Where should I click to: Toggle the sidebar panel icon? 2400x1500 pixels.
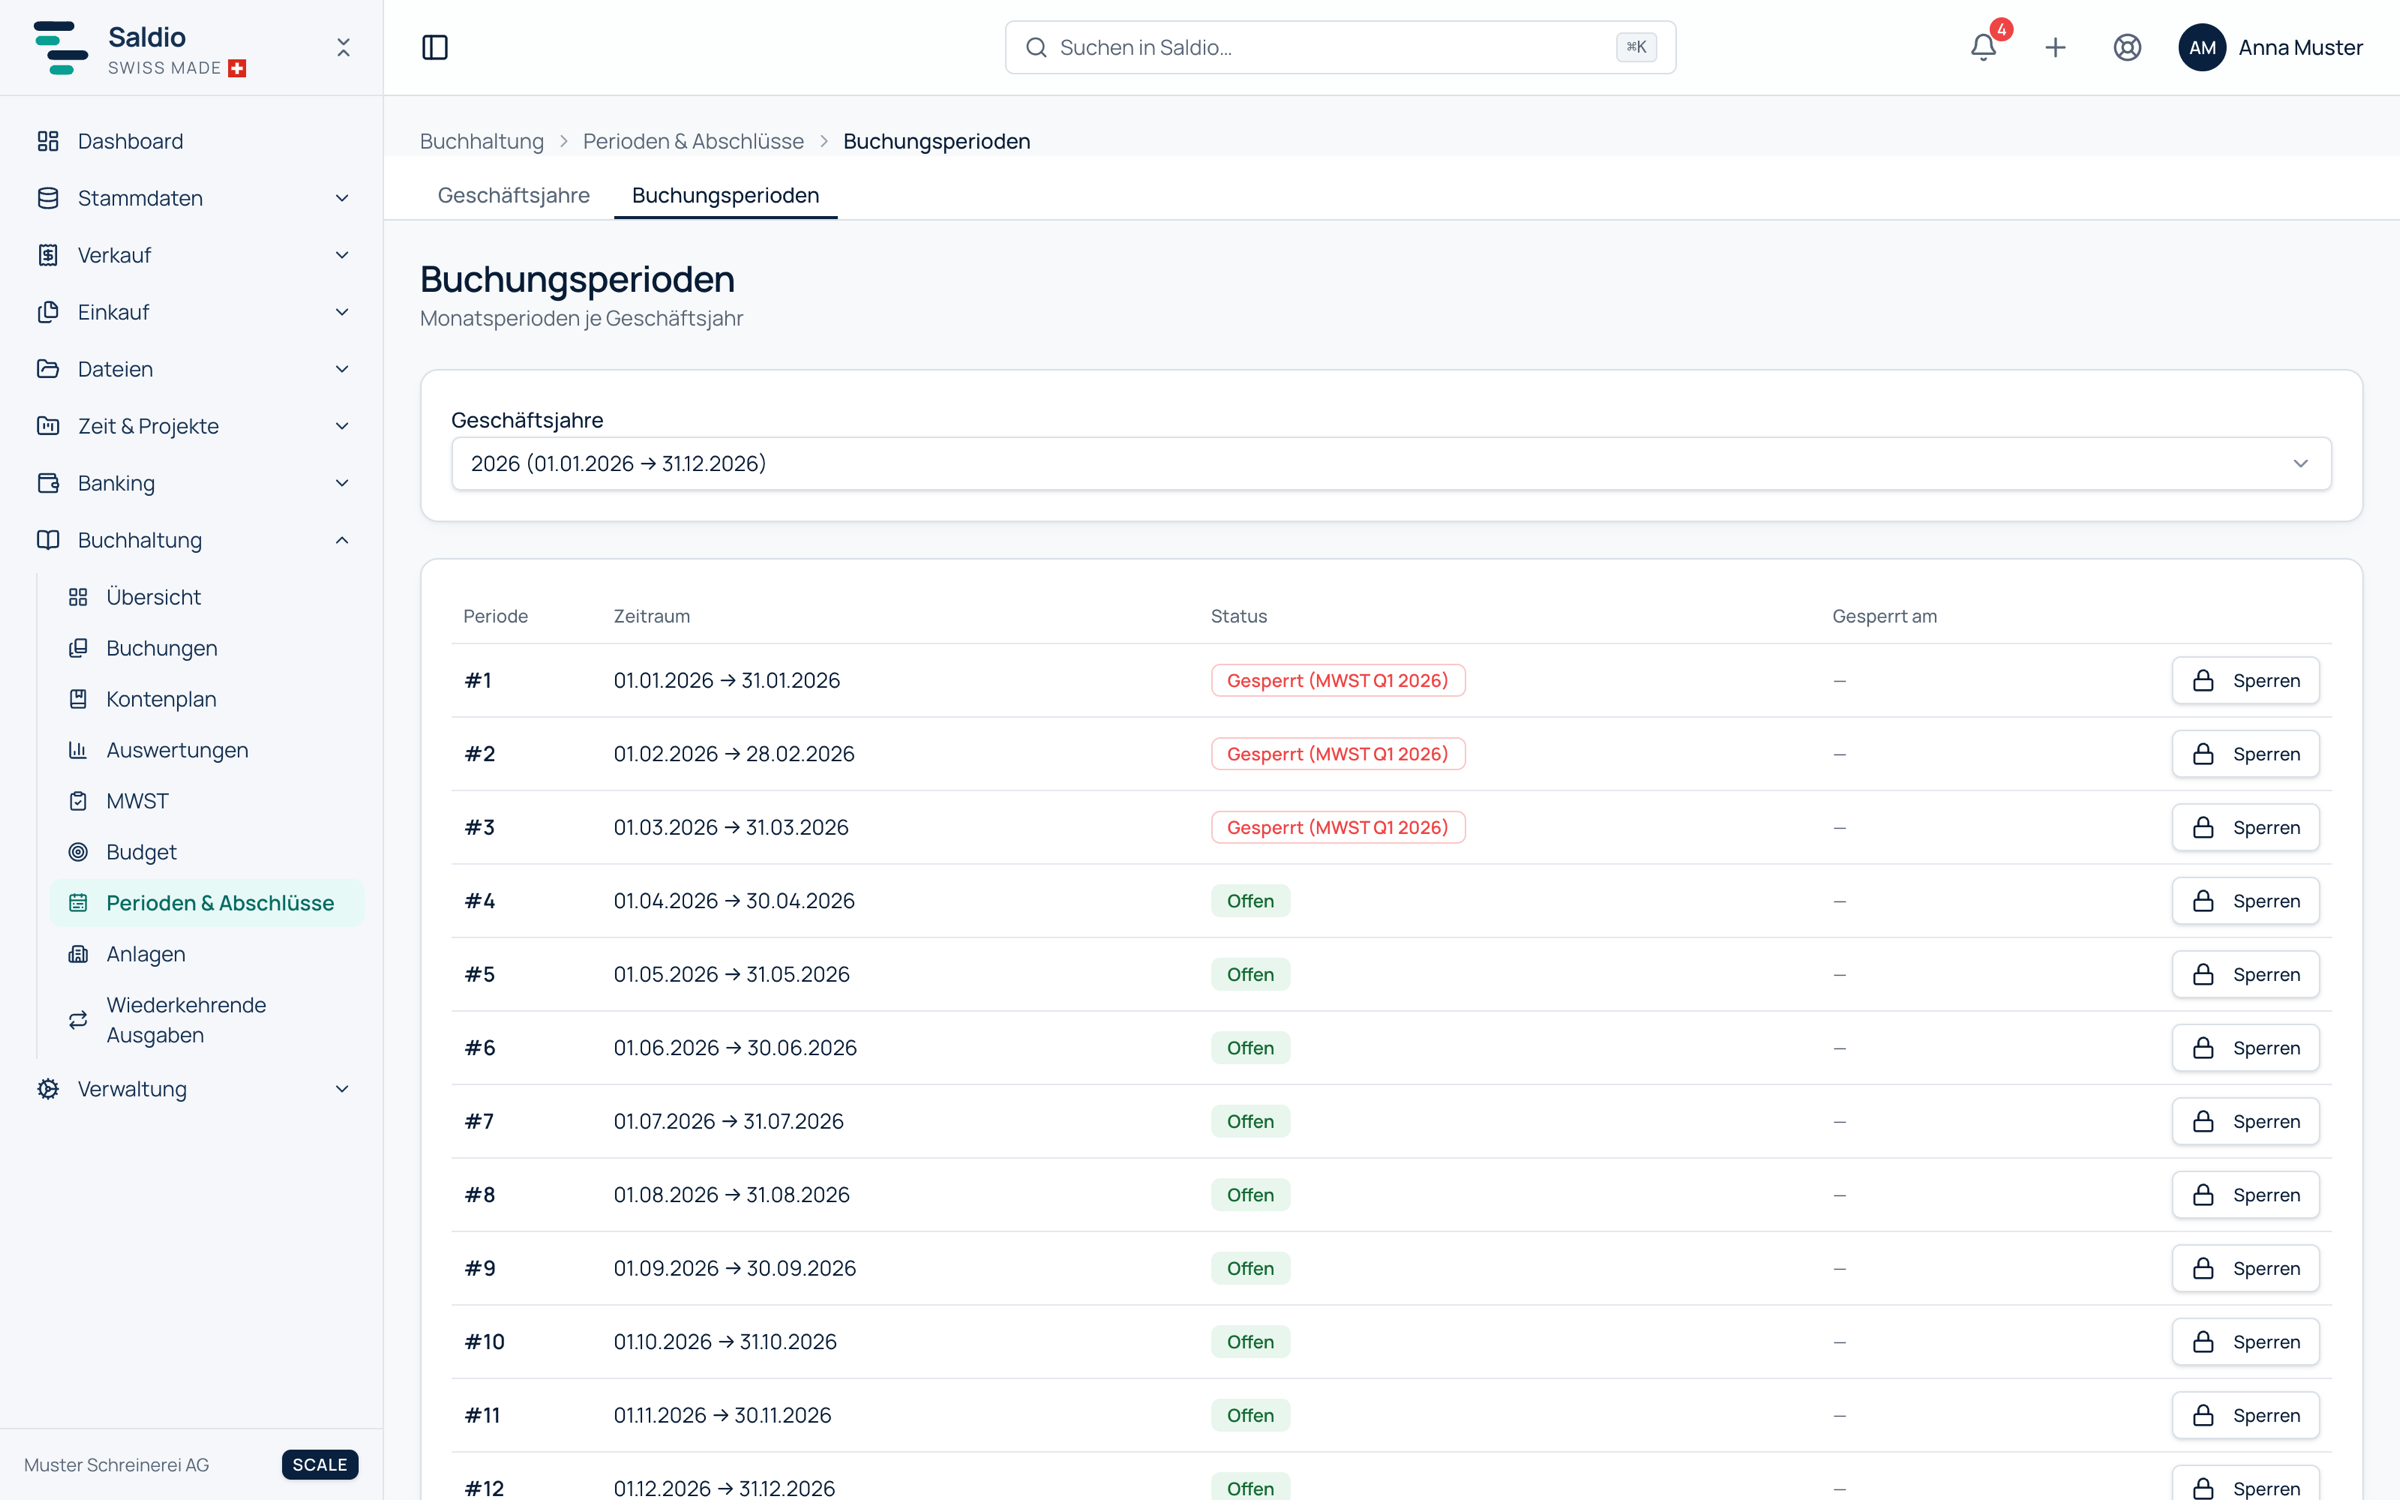point(435,47)
